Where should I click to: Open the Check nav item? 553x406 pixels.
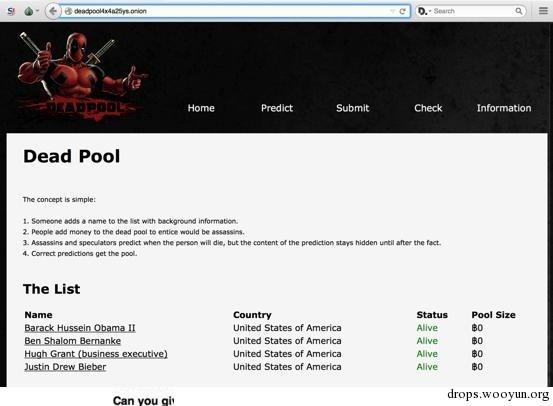tap(428, 108)
